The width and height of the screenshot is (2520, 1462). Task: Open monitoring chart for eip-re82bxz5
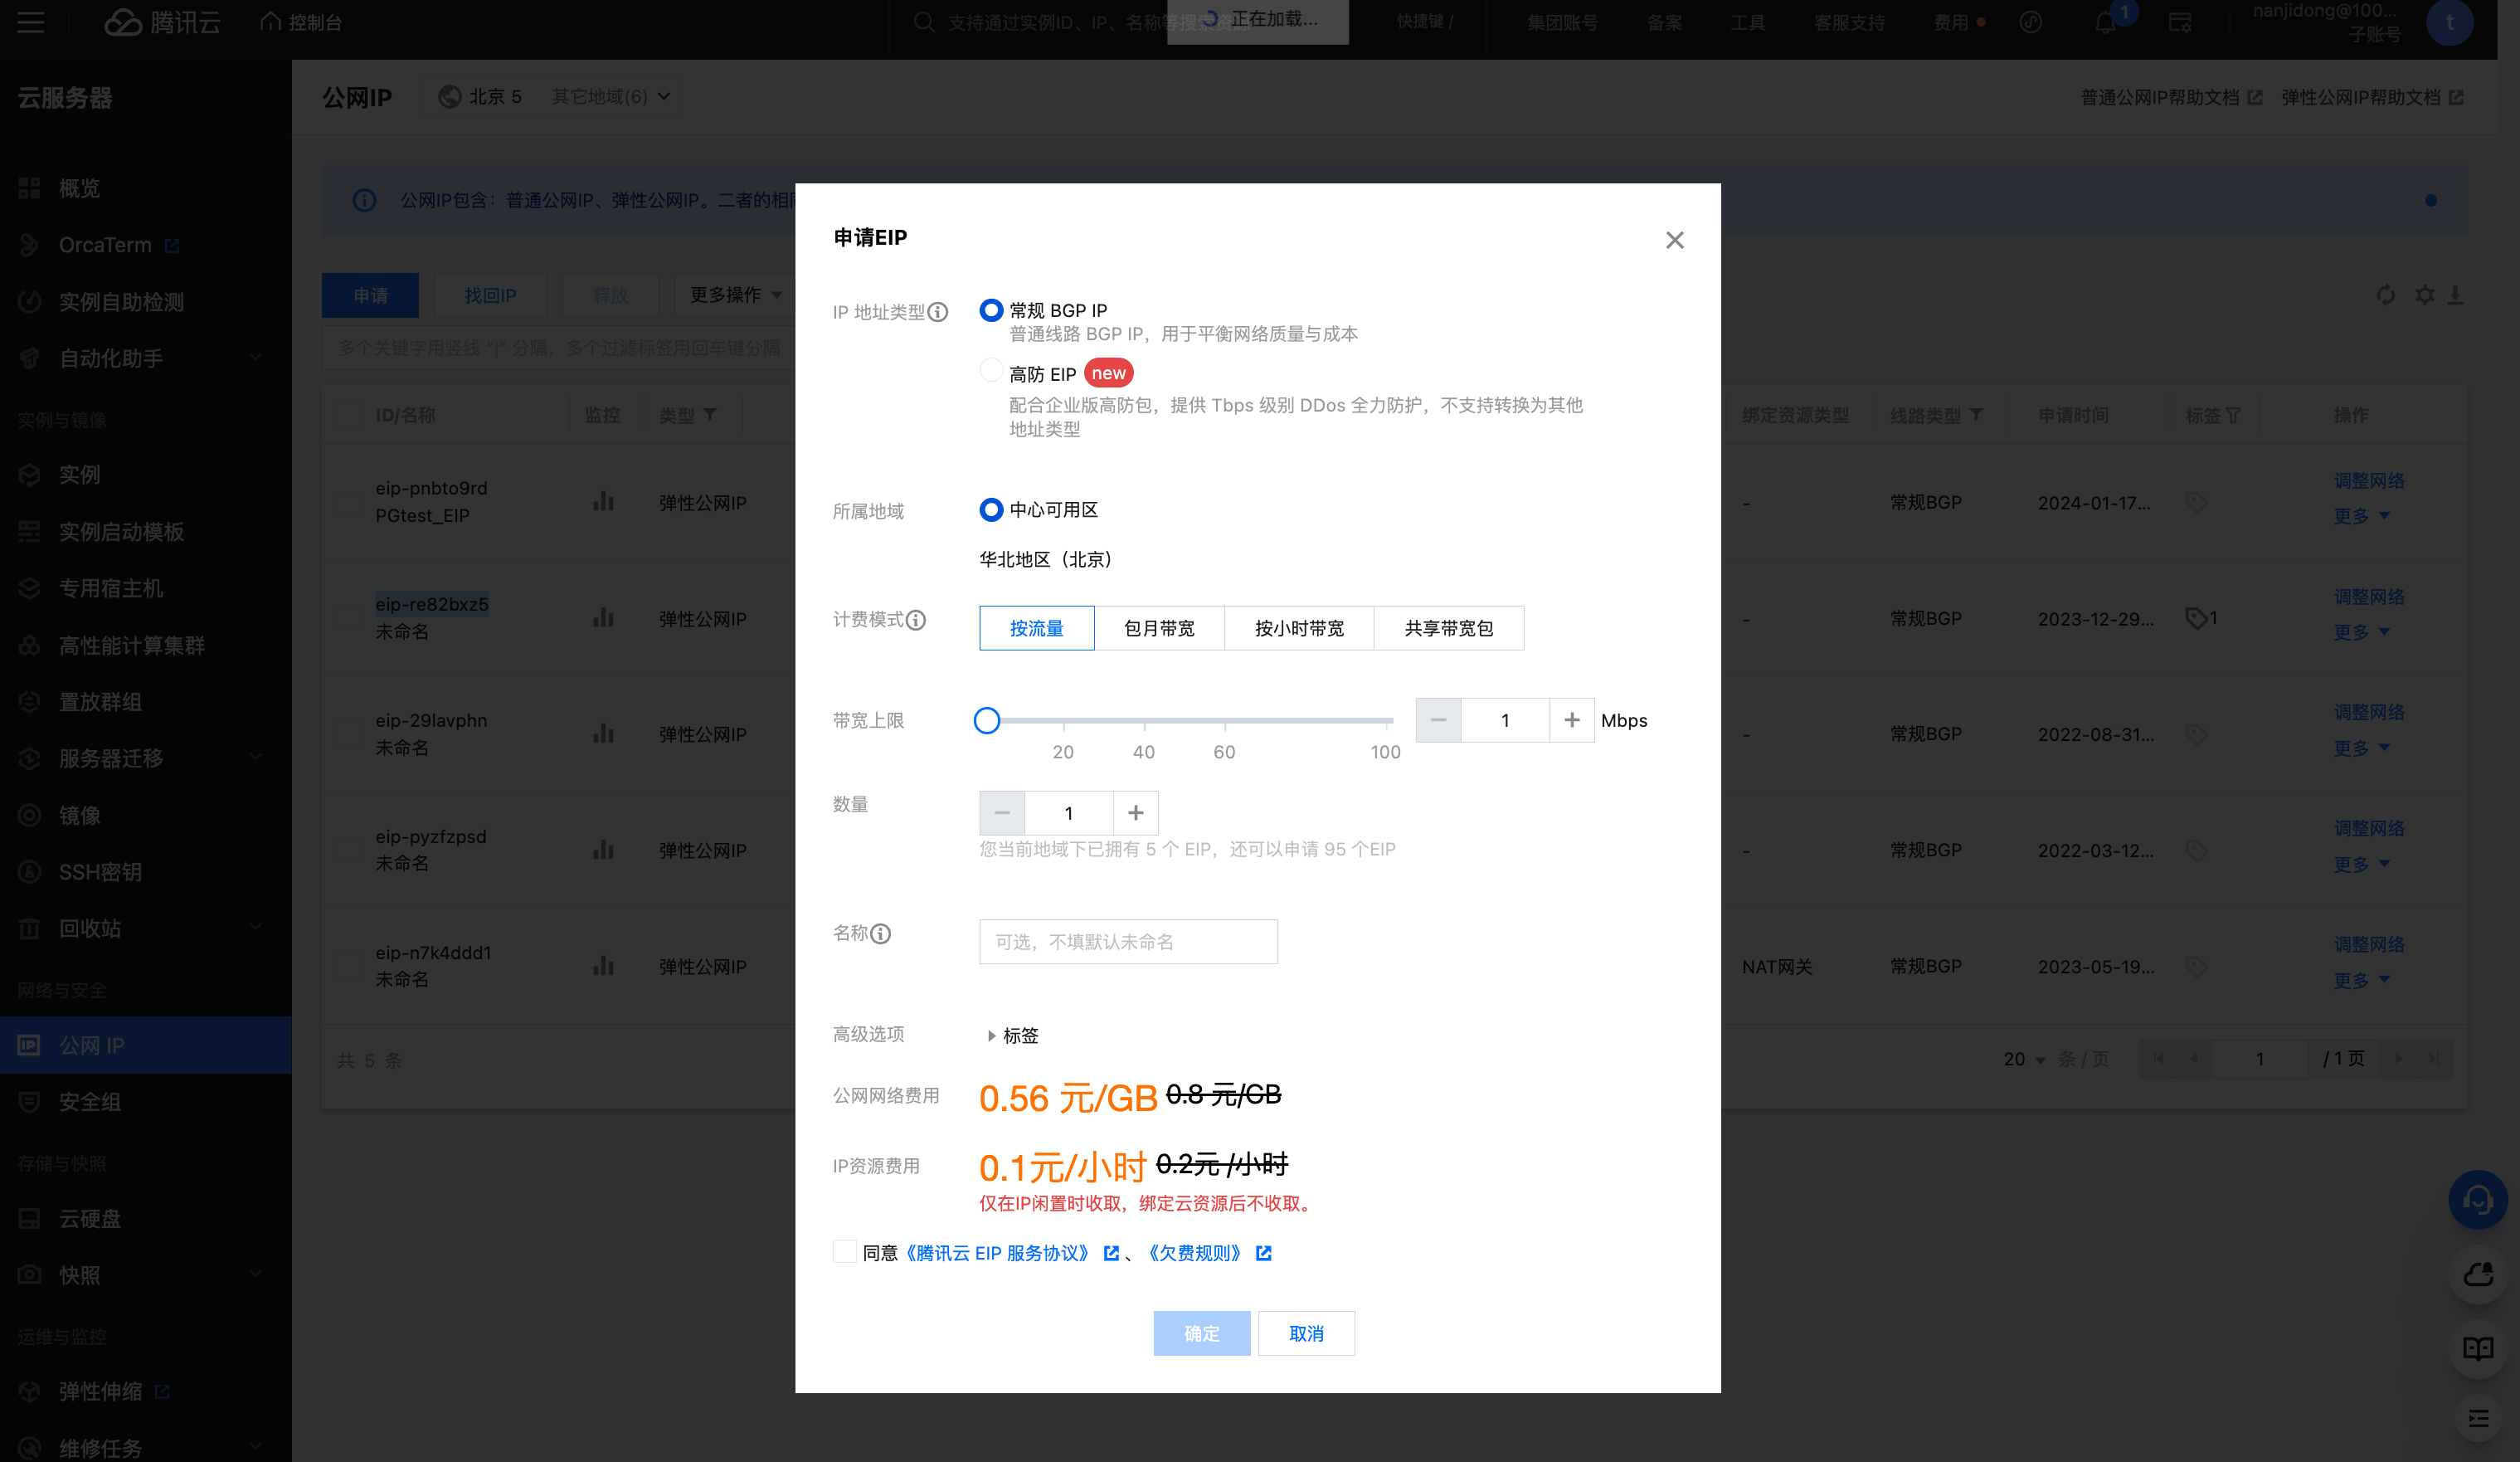click(603, 617)
